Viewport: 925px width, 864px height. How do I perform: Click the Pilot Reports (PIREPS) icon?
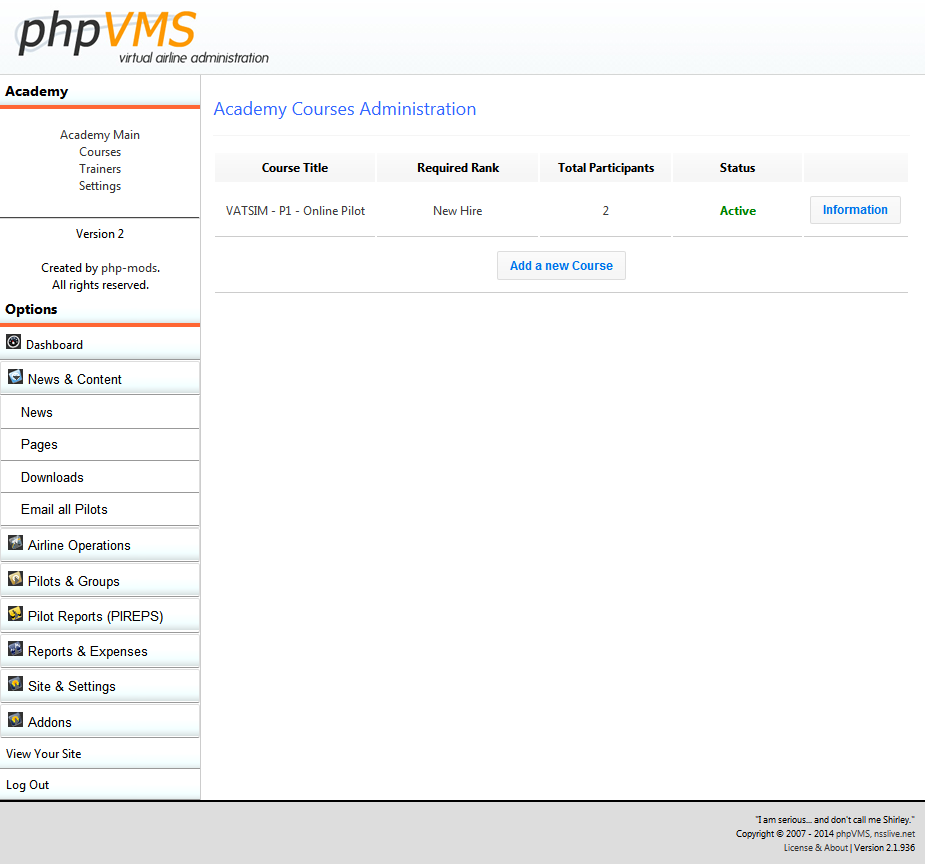coord(15,614)
